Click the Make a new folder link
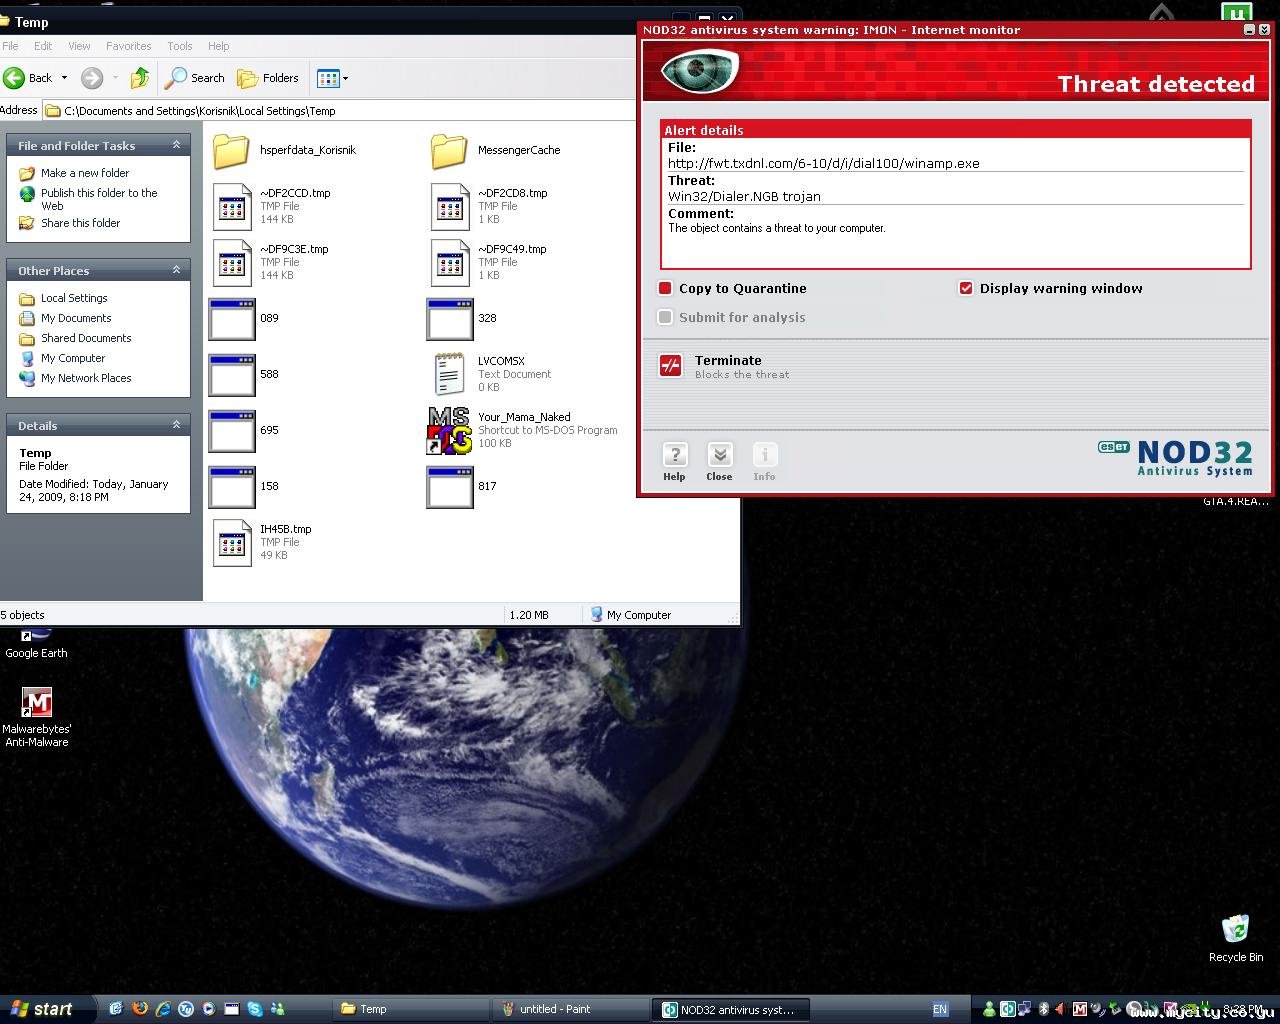The image size is (1280, 1024). (85, 173)
